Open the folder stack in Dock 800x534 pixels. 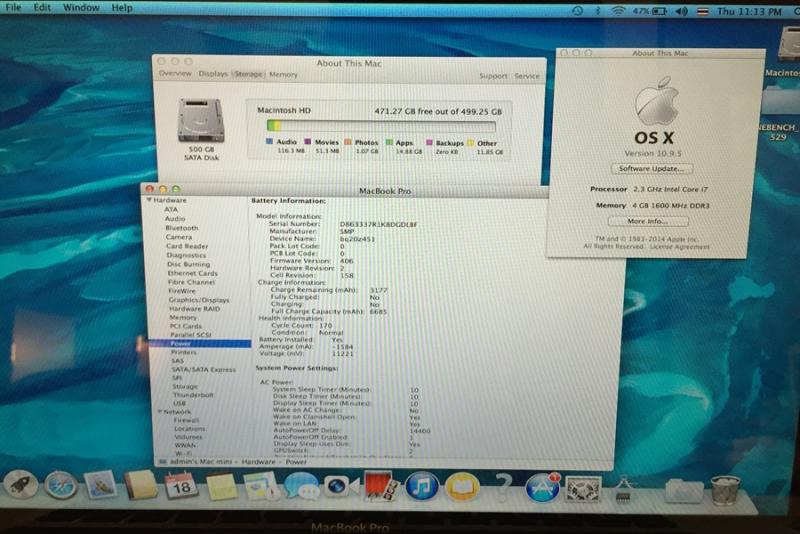click(684, 491)
